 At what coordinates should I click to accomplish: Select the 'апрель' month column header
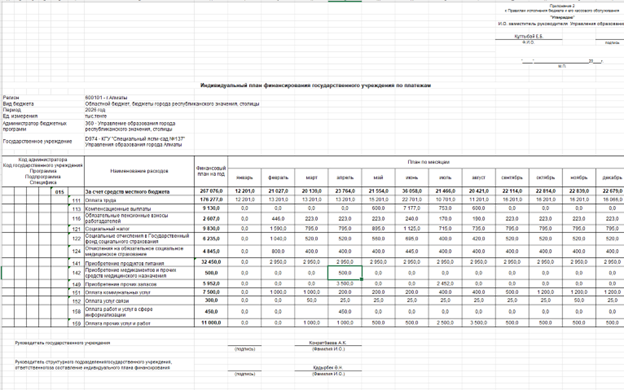click(x=345, y=177)
